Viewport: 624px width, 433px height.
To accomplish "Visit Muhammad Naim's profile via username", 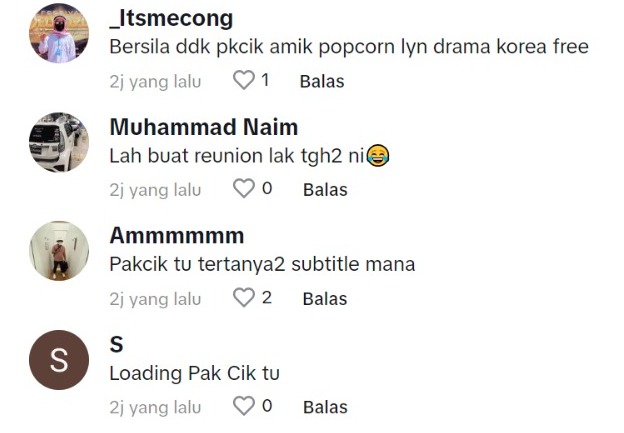I will [x=203, y=127].
